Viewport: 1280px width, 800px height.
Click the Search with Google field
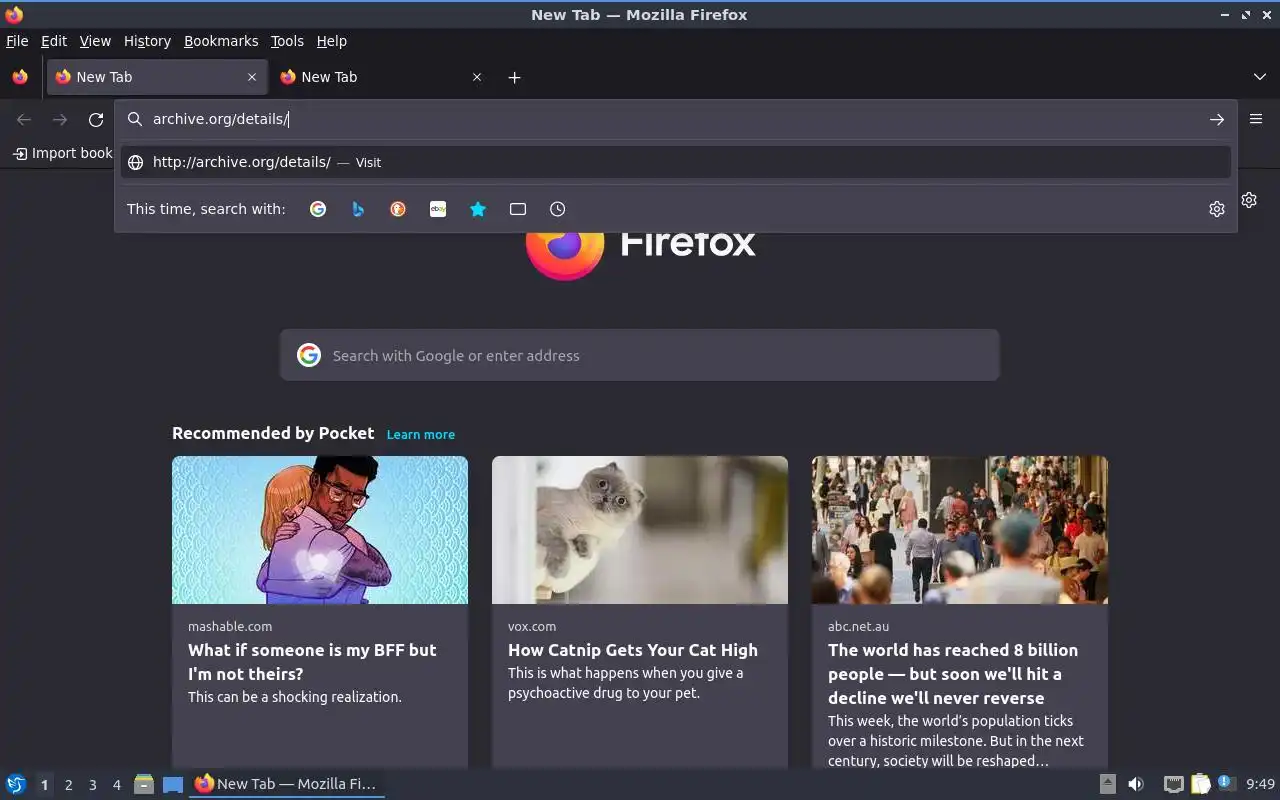[640, 355]
